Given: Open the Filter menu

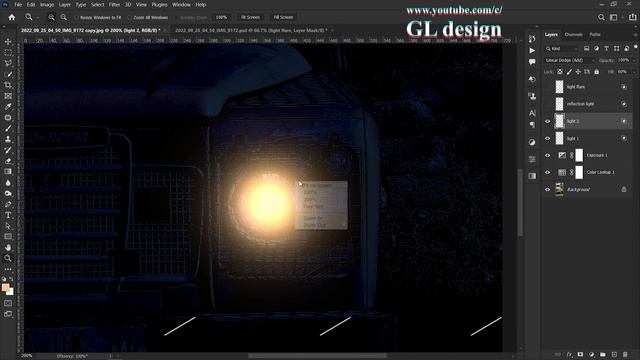Looking at the screenshot, I should coord(114,4).
